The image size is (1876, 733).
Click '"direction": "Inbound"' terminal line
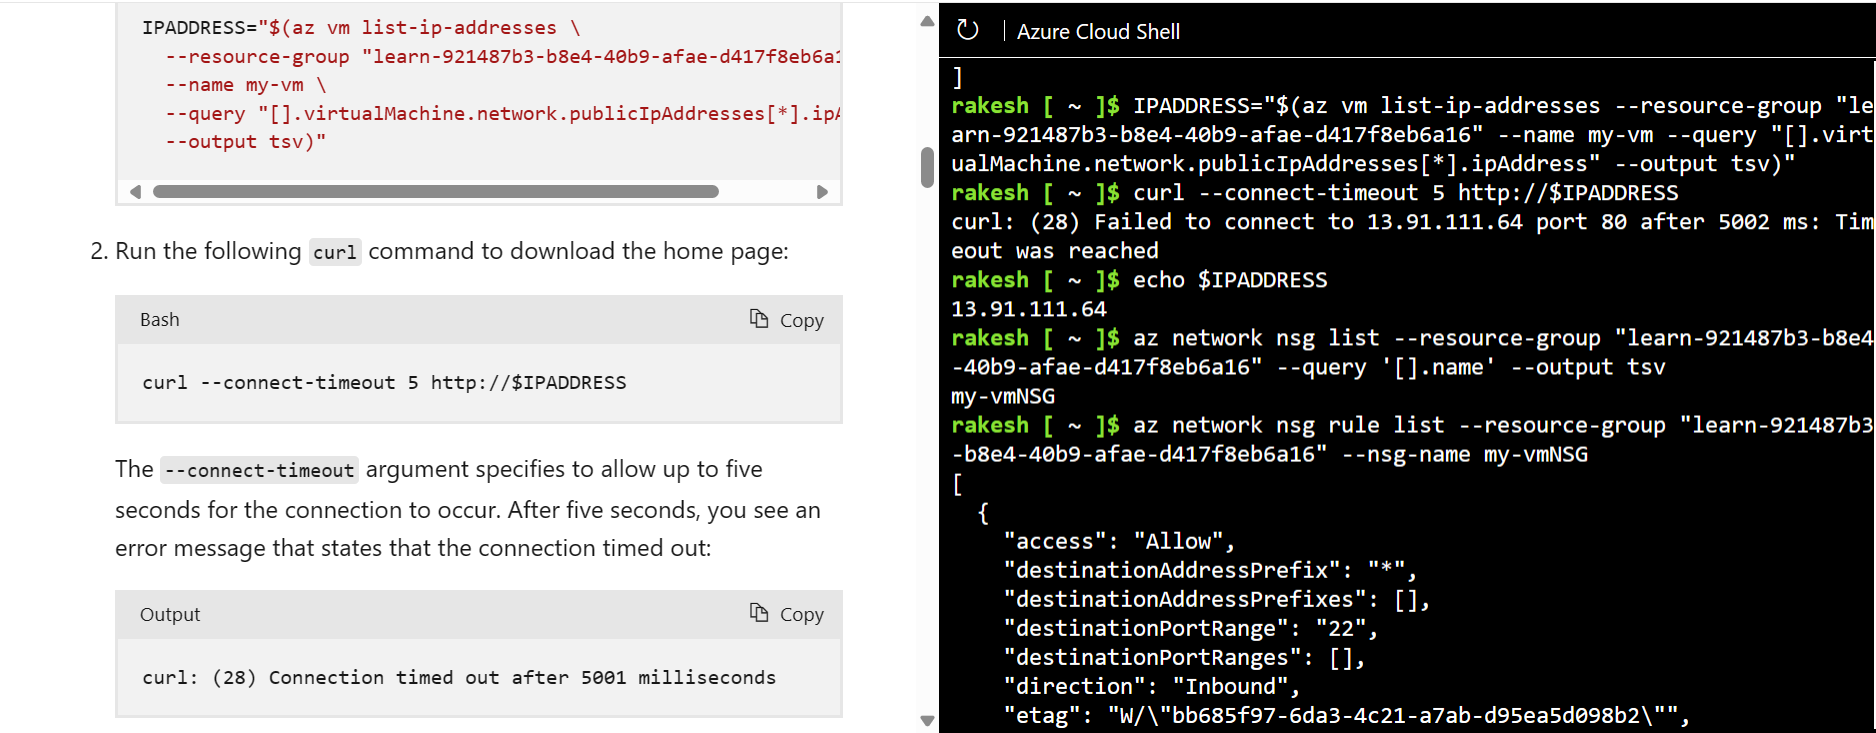point(1152,686)
